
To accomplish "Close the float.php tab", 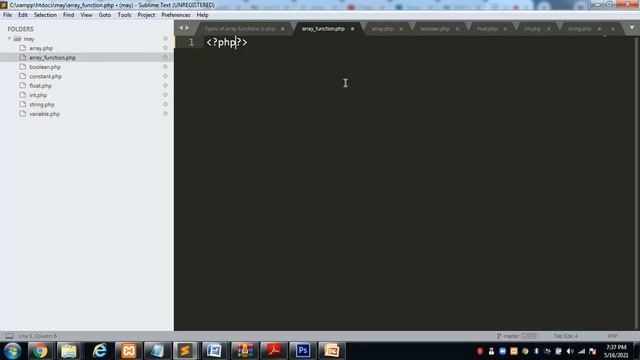I will [505, 29].
